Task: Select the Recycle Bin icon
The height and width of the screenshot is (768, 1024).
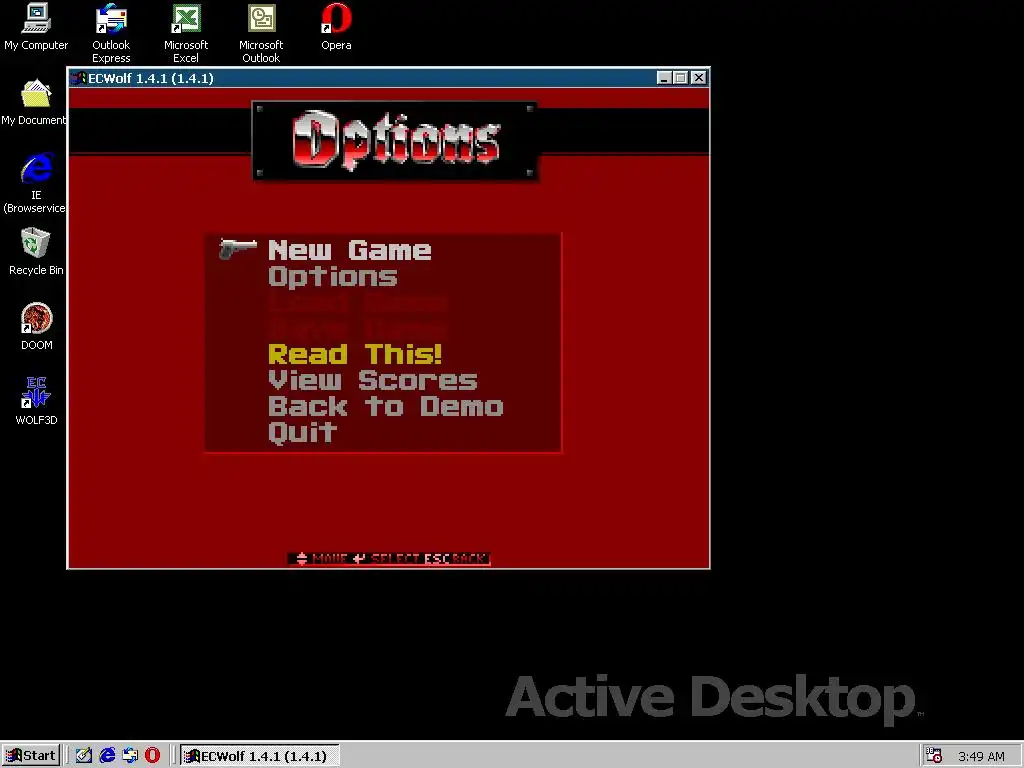Action: click(36, 251)
